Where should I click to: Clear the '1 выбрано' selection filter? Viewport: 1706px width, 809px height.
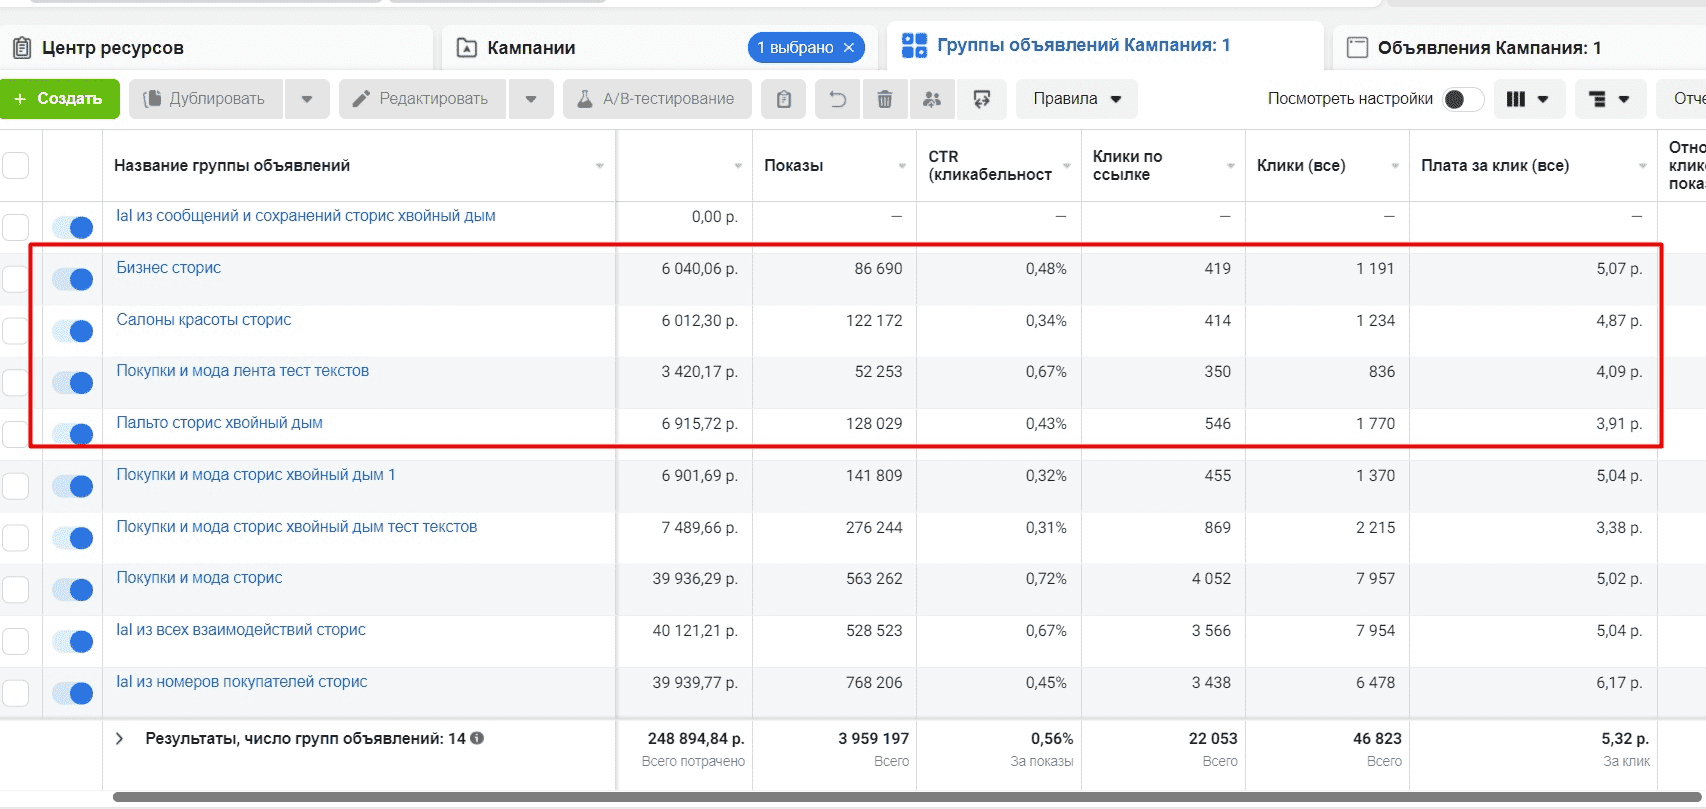849,47
